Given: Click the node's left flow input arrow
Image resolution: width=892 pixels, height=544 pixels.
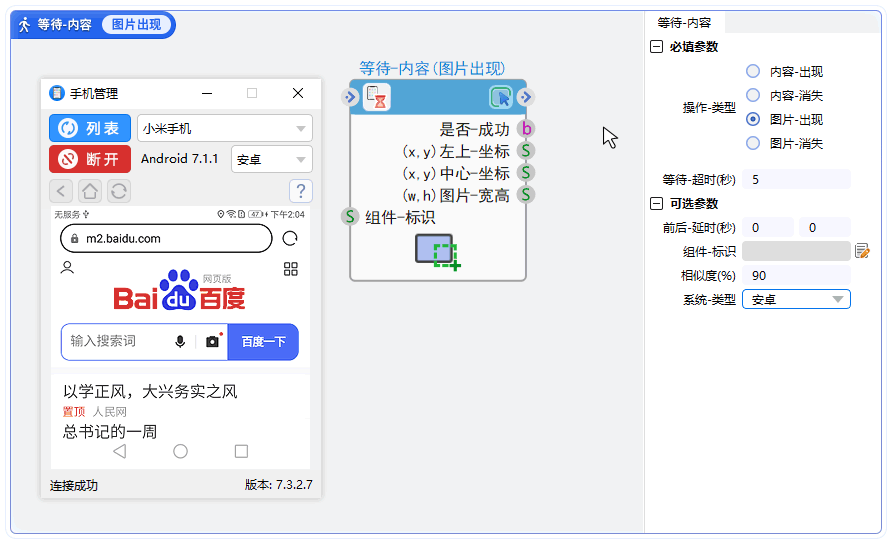Looking at the screenshot, I should coord(349,97).
